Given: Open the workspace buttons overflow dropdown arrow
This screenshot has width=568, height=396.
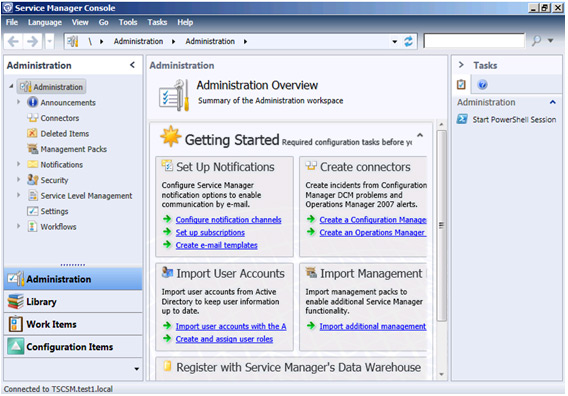Looking at the screenshot, I should coord(137,369).
